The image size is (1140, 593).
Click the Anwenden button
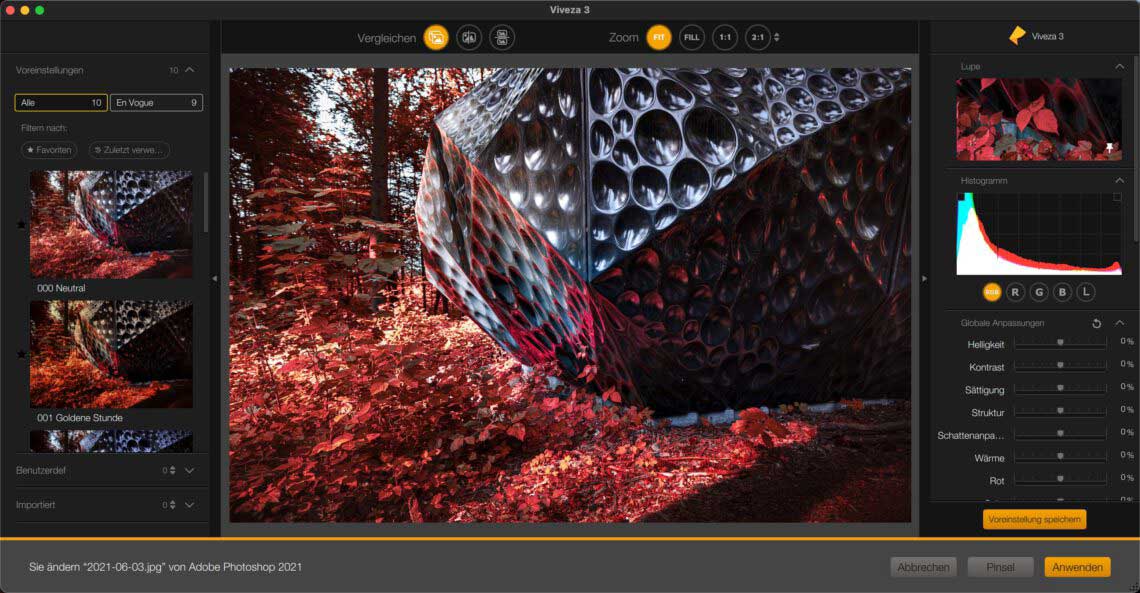click(x=1077, y=567)
